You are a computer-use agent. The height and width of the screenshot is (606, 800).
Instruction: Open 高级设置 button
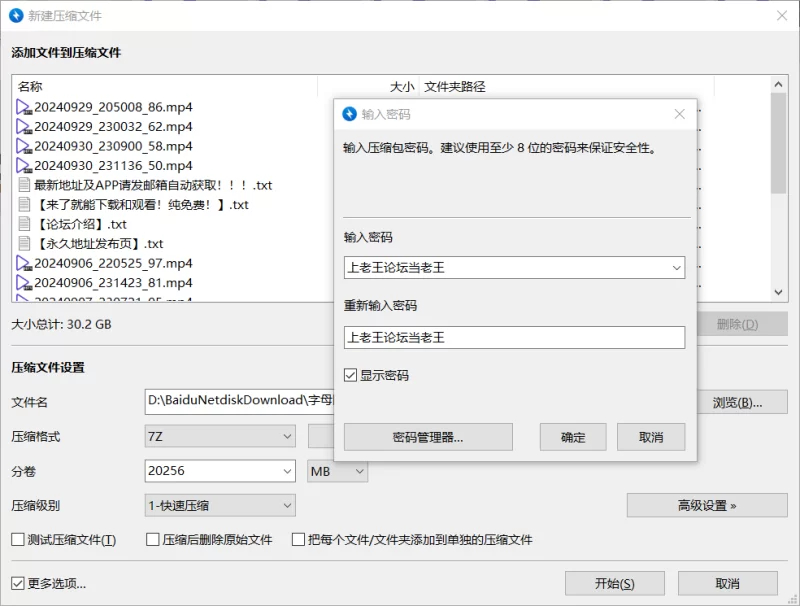[x=707, y=506]
